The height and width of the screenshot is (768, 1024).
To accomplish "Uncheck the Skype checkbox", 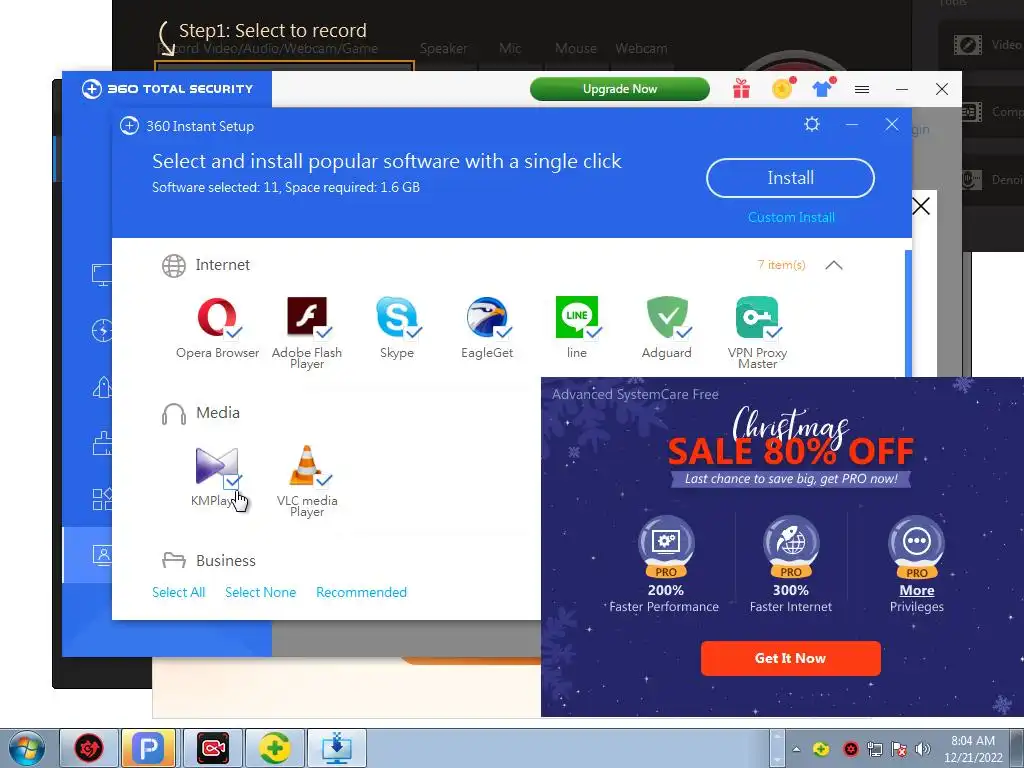I will coord(414,332).
